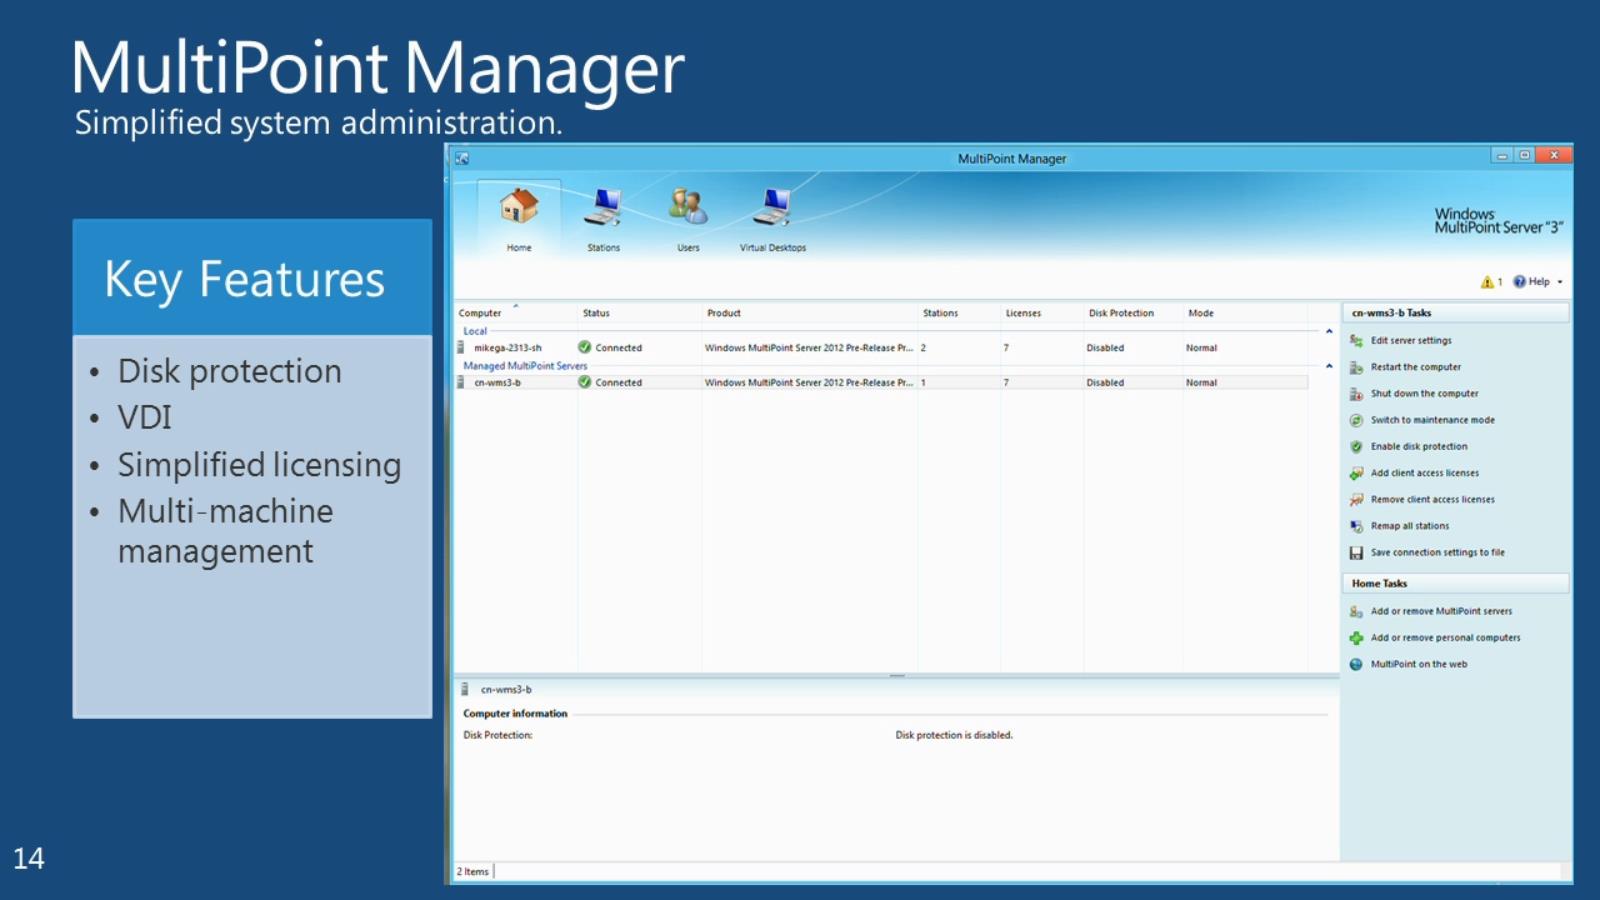Select the cn-wms3-b computer row
This screenshot has width=1600, height=900.
click(x=882, y=383)
